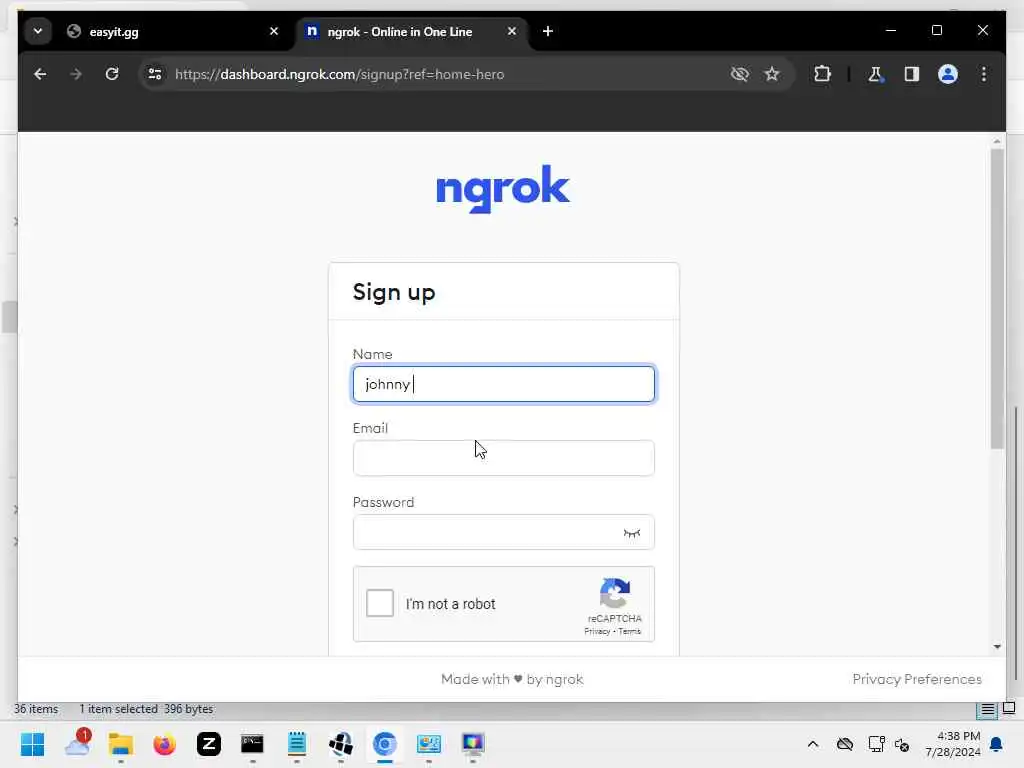Open Privacy Preferences link
Screen dimensions: 1024x768
[x=917, y=679]
